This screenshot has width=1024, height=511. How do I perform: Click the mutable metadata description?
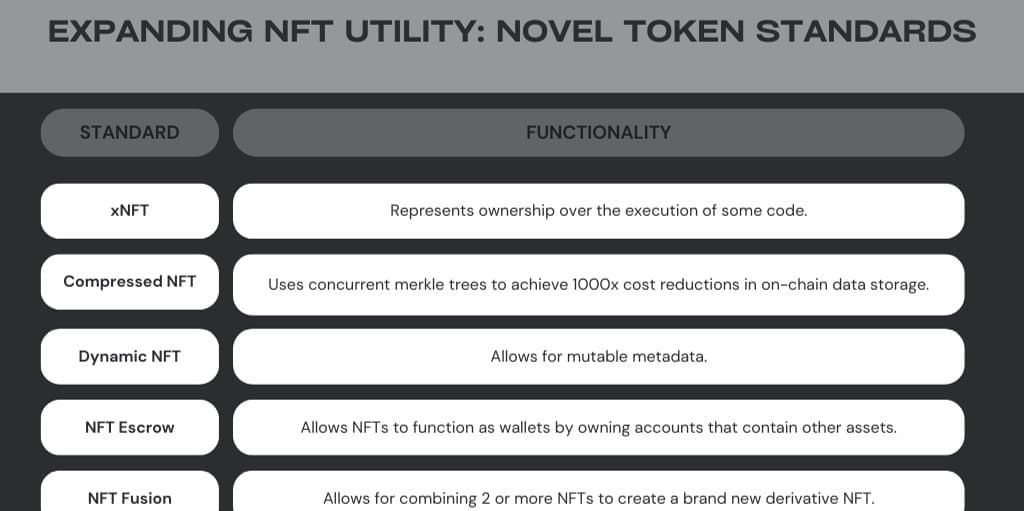[x=598, y=357]
